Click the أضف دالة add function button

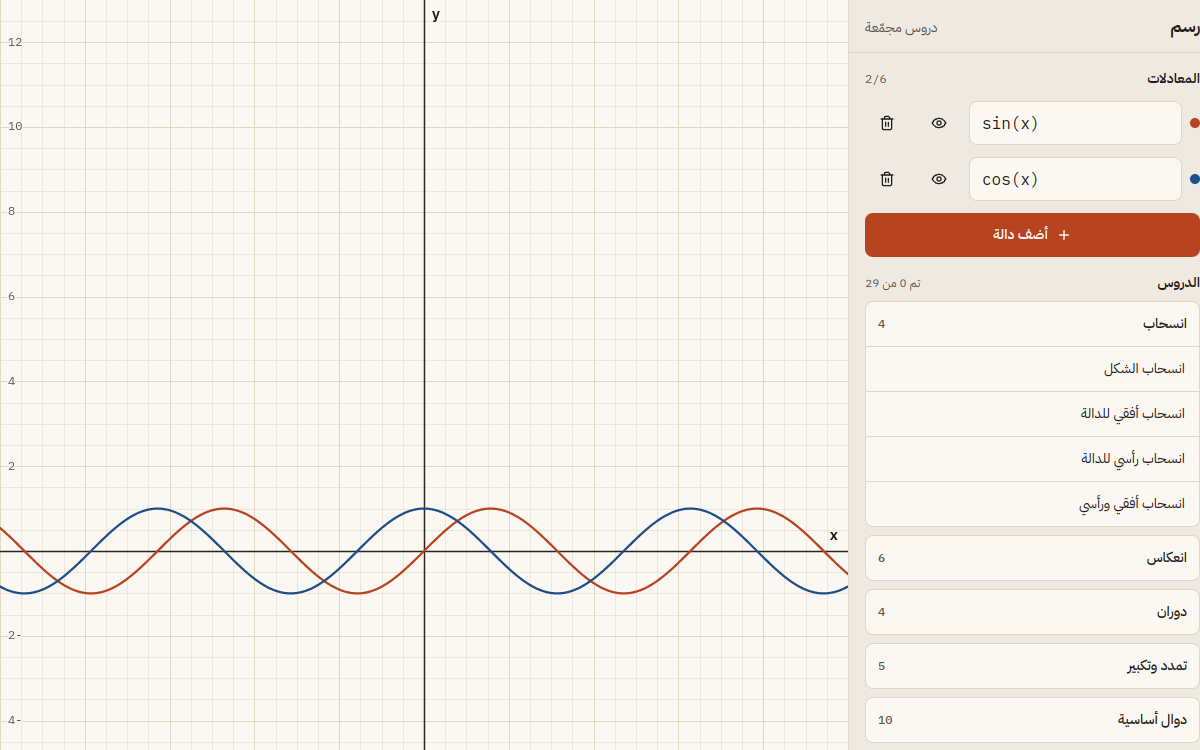coord(1032,235)
